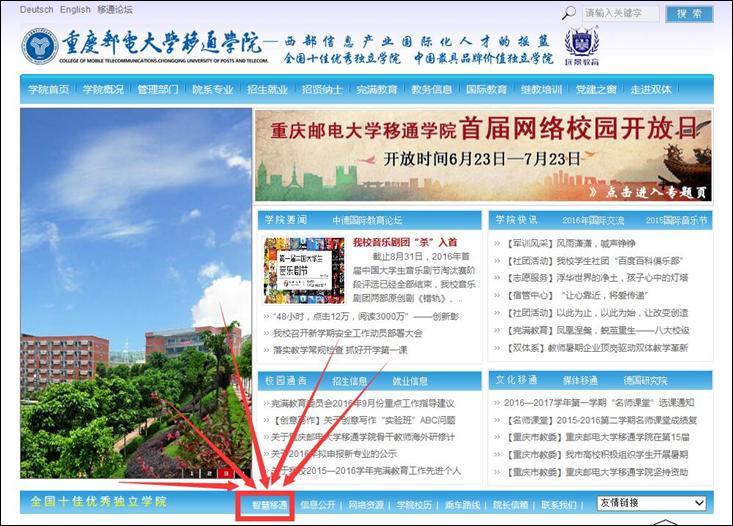733x526 pixels.
Task: Click the Deutsch language link
Action: pyautogui.click(x=36, y=9)
